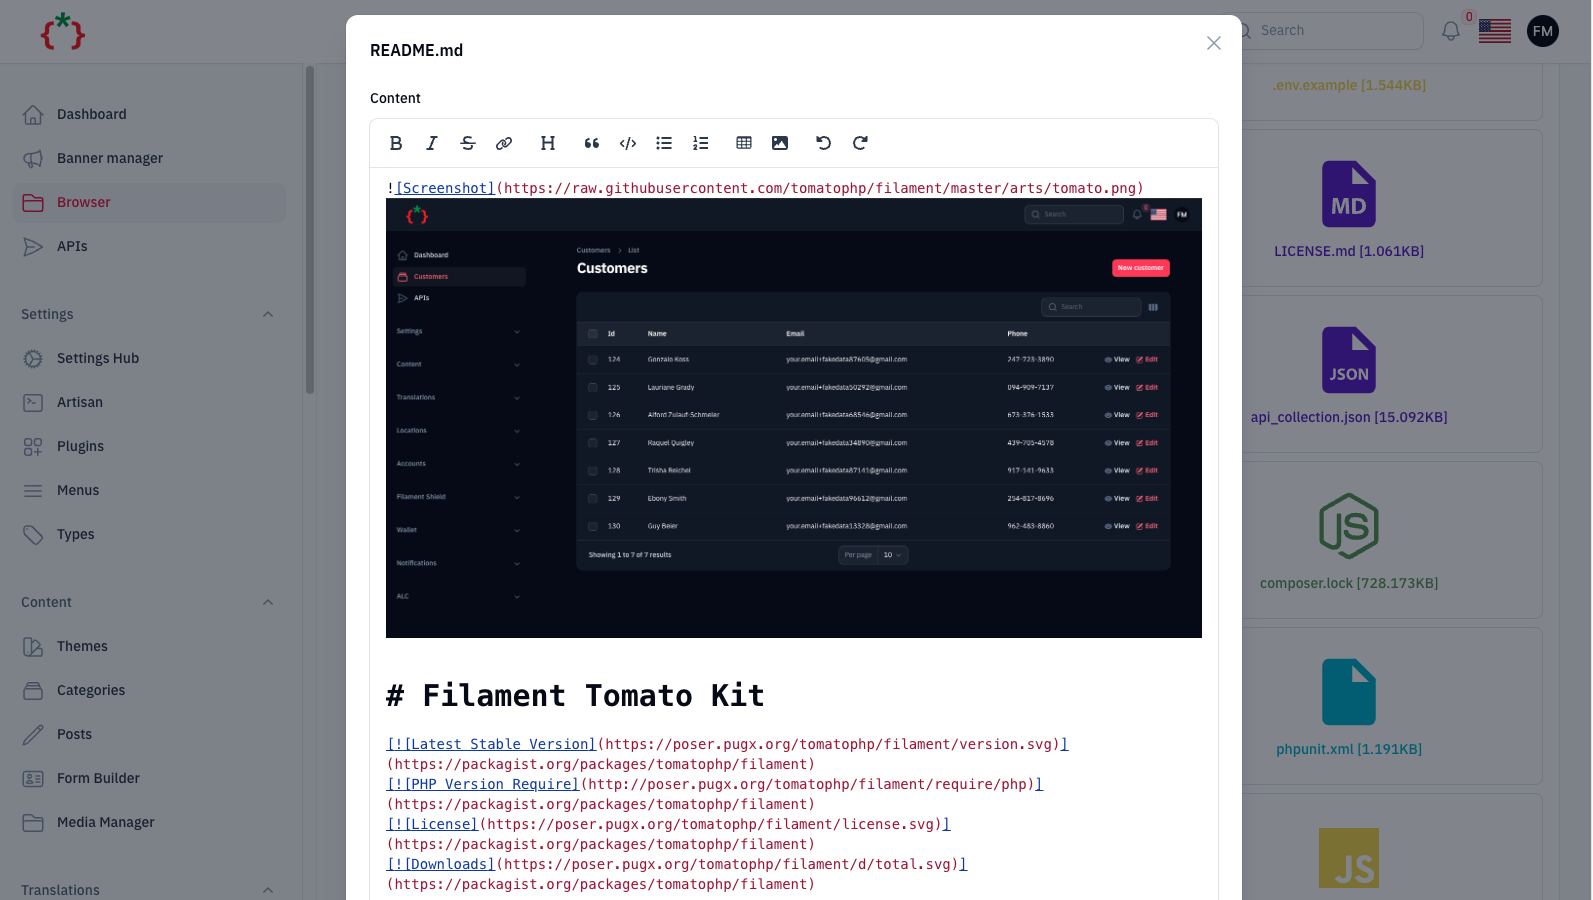
Task: Toggle bold formatting in editor toolbar
Action: pos(396,143)
